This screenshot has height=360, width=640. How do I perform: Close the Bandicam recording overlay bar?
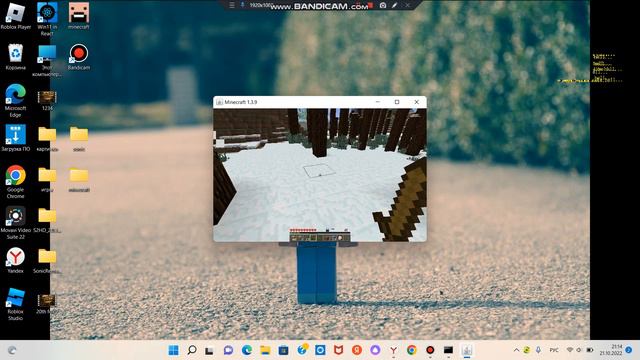tap(407, 5)
